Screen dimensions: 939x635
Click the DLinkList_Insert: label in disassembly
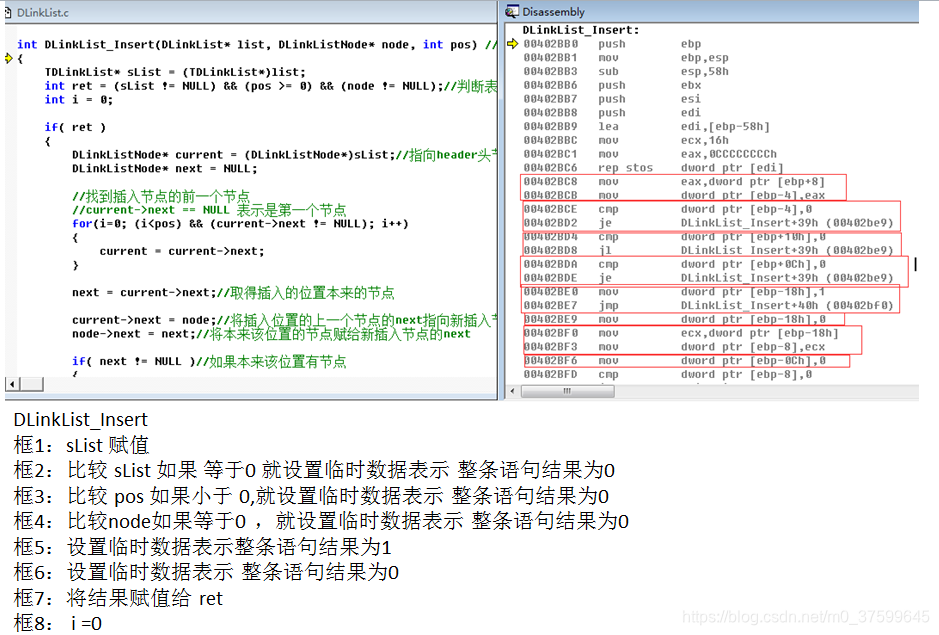point(580,30)
